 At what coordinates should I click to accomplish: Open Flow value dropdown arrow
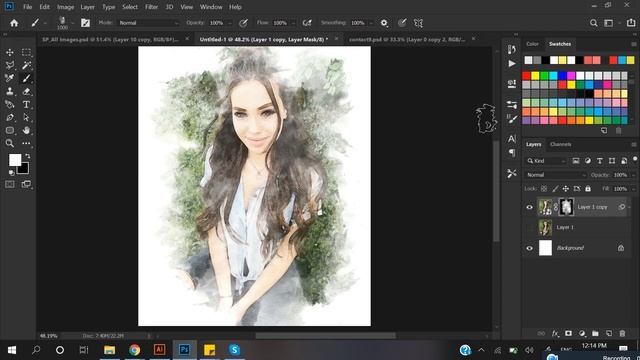pyautogui.click(x=293, y=23)
